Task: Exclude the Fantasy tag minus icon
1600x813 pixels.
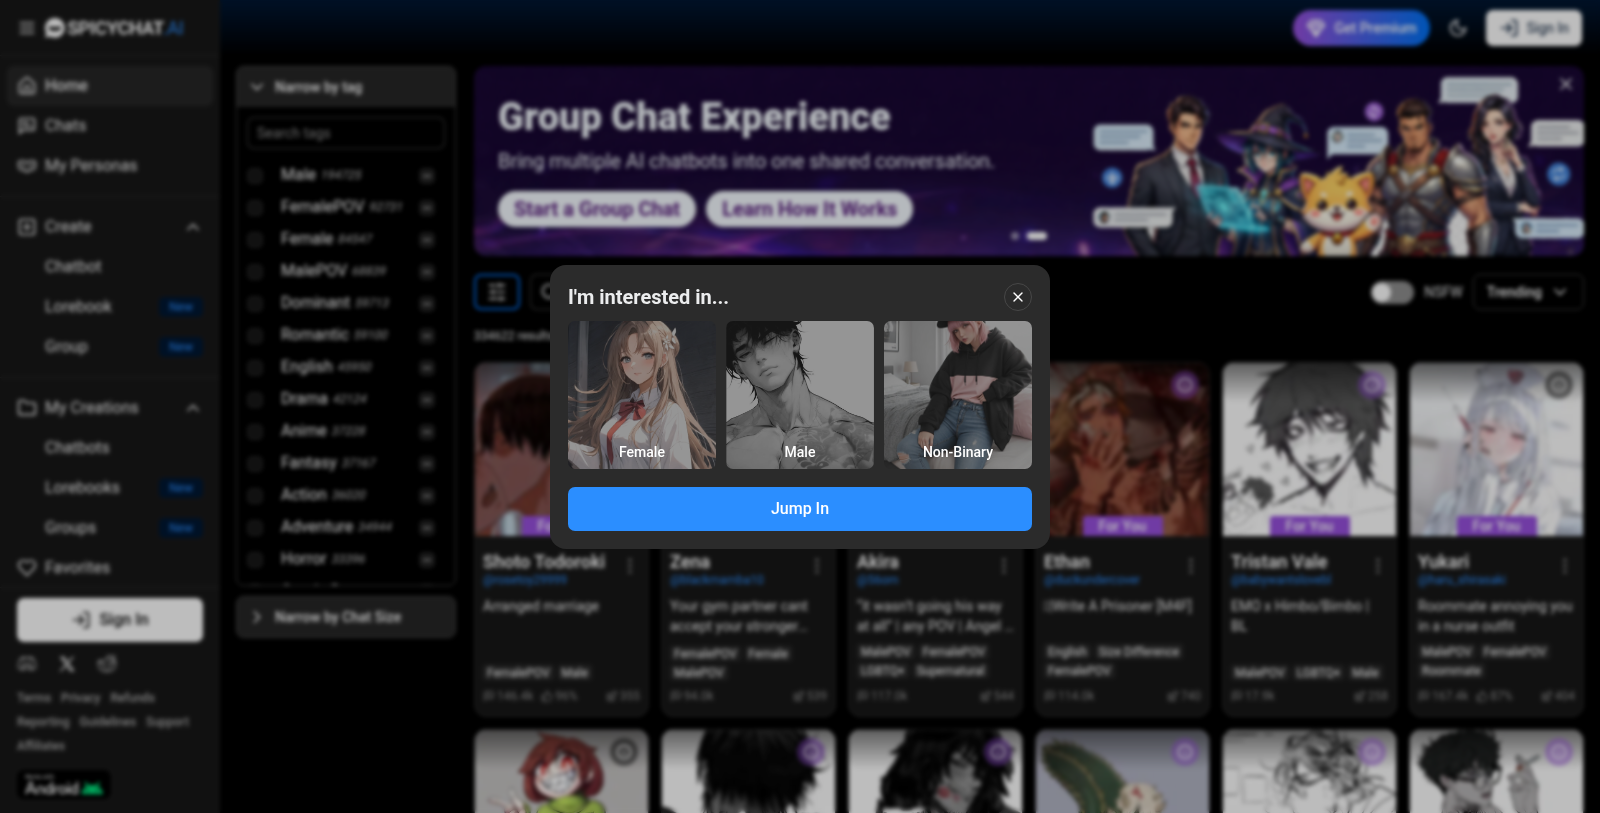Action: pos(427,463)
